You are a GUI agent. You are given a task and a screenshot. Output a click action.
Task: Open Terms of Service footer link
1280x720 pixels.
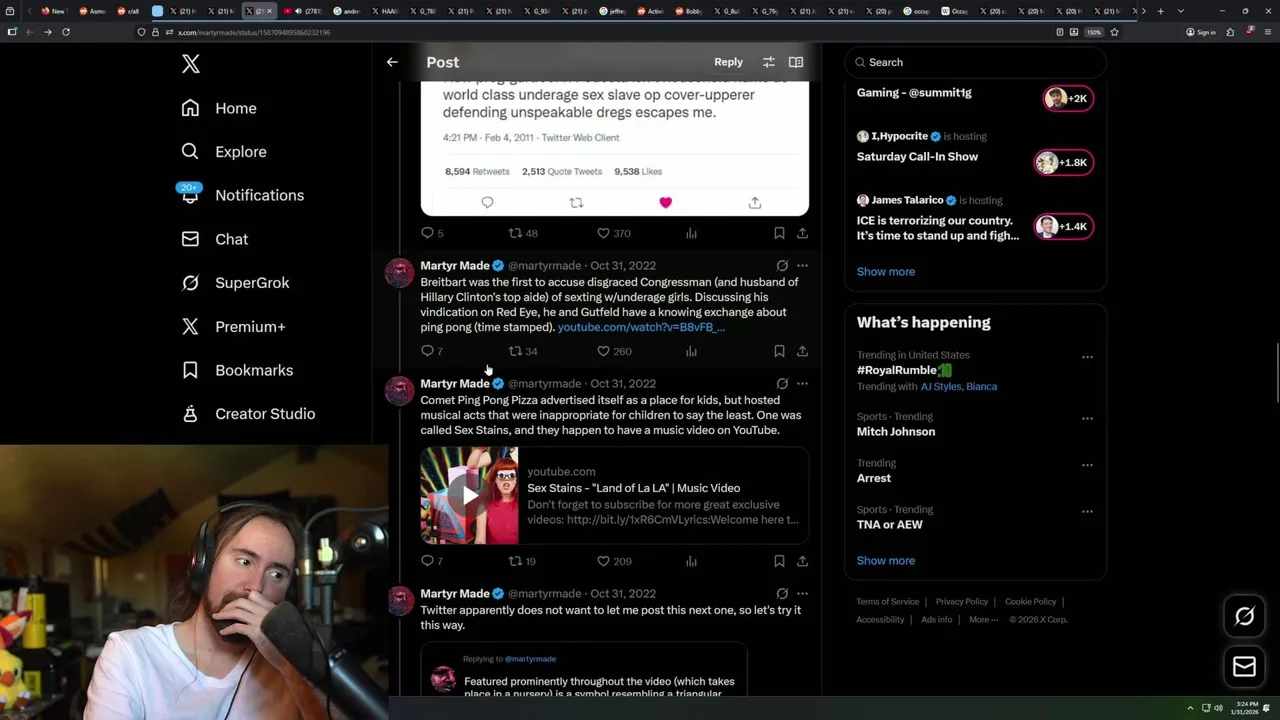click(887, 602)
